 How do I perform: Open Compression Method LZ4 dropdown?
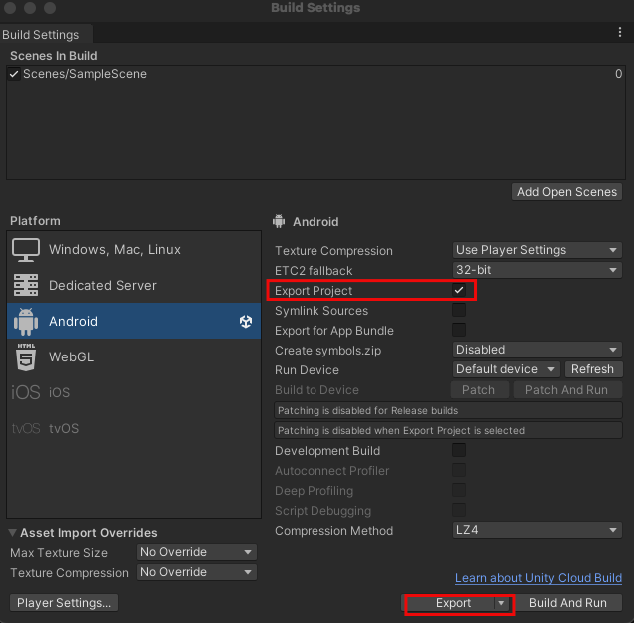pos(537,530)
